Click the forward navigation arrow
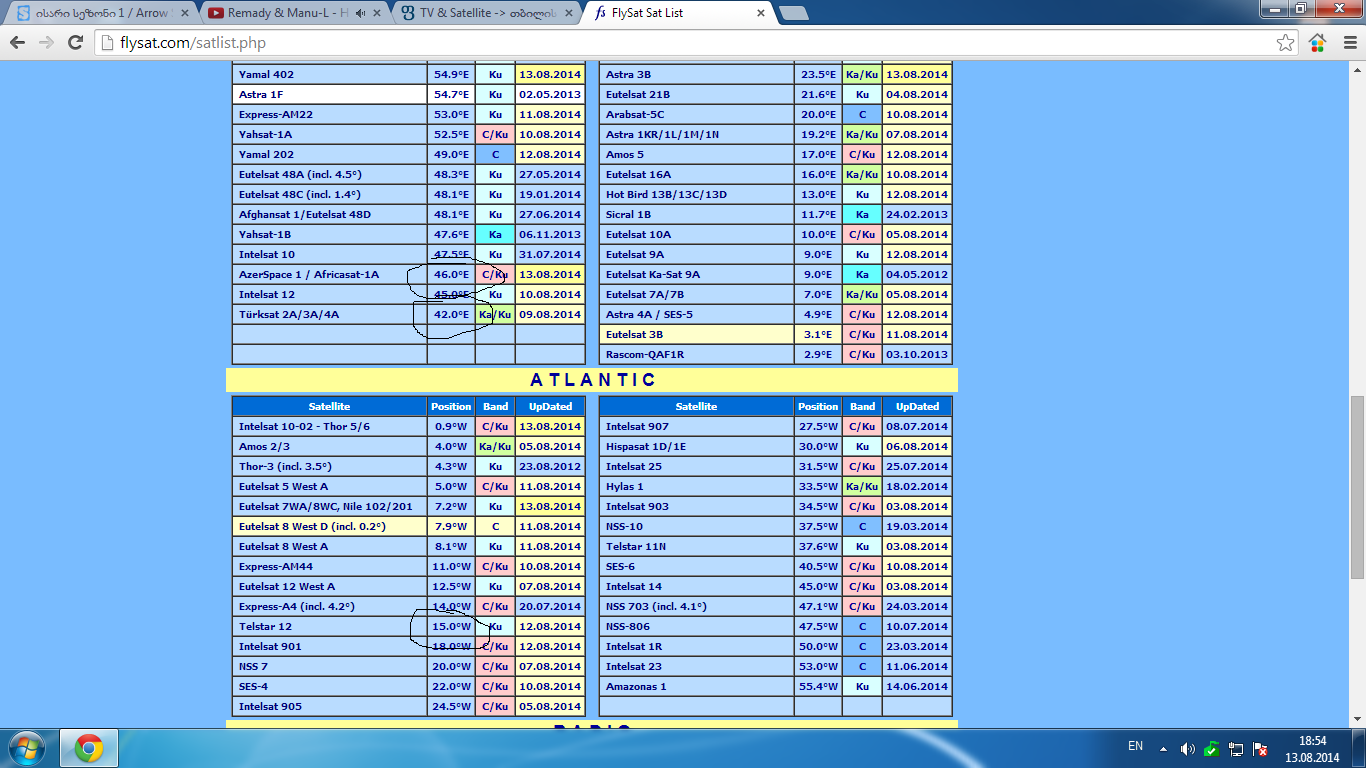The image size is (1366, 768). point(46,43)
